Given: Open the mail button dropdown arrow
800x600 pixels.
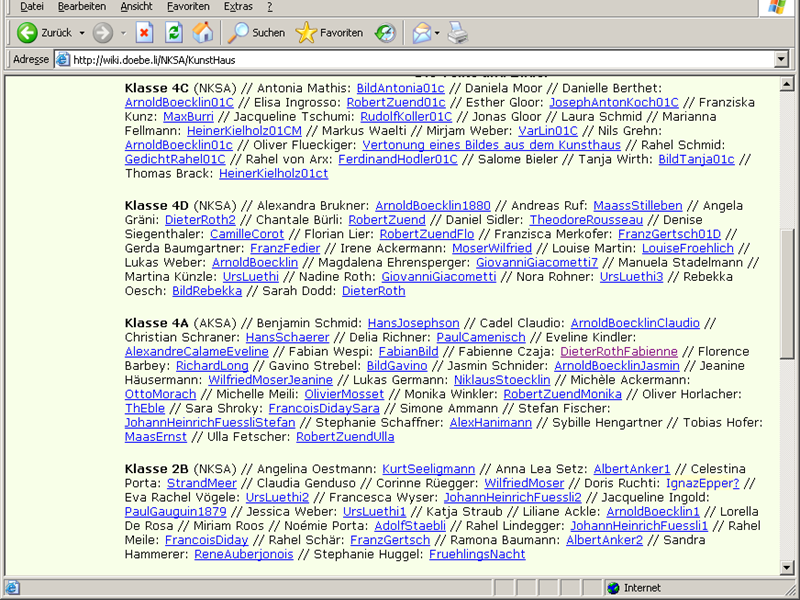Looking at the screenshot, I should click(437, 33).
